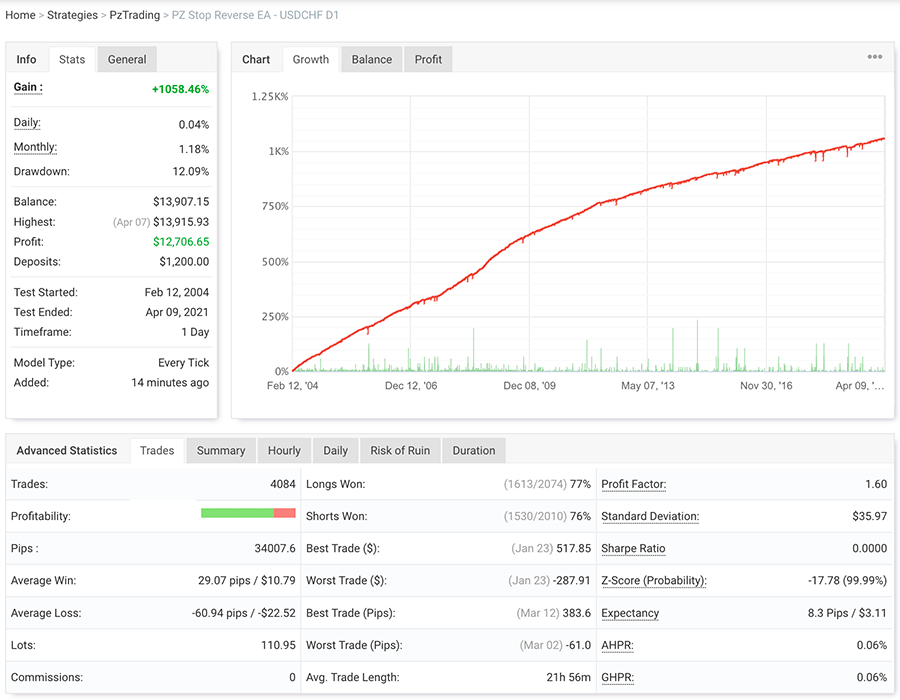The height and width of the screenshot is (700, 900).
Task: Click the chart x-axis label Dec 12, '06
Action: pyautogui.click(x=411, y=386)
